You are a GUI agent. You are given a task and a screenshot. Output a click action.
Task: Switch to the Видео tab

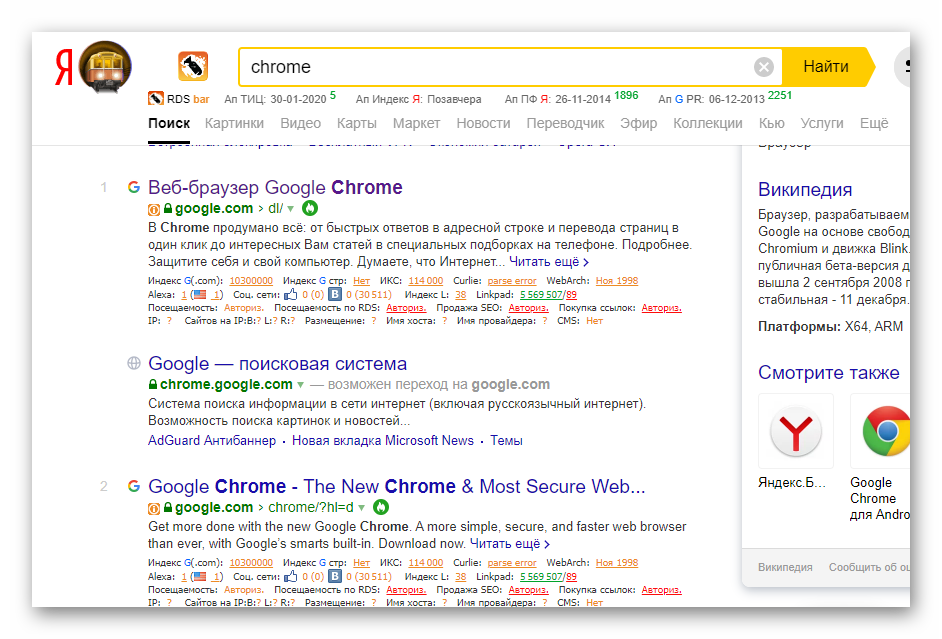[300, 123]
